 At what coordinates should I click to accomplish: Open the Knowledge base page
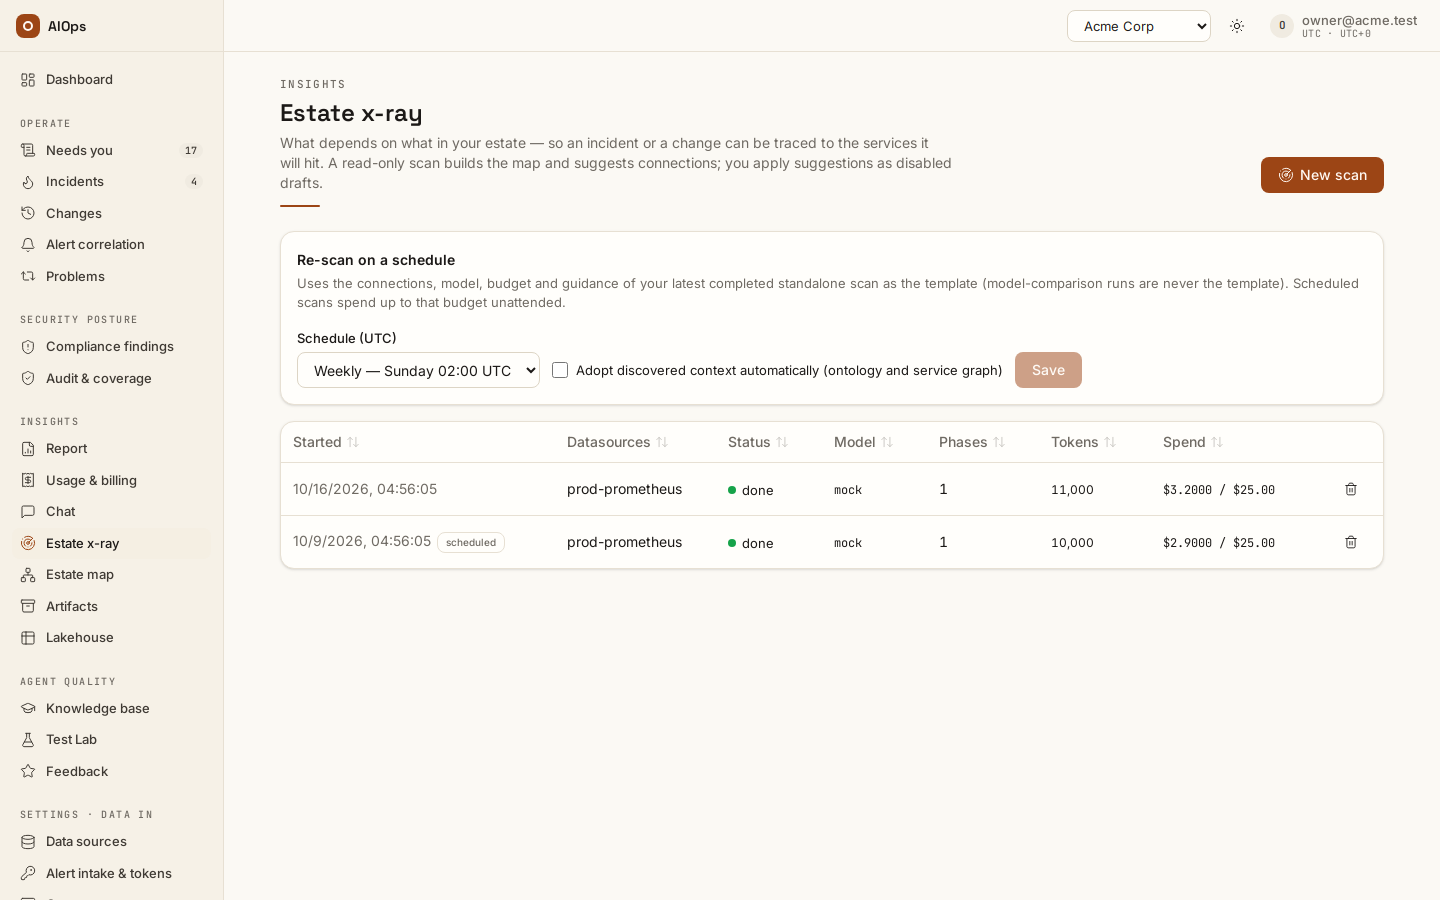coord(111,708)
